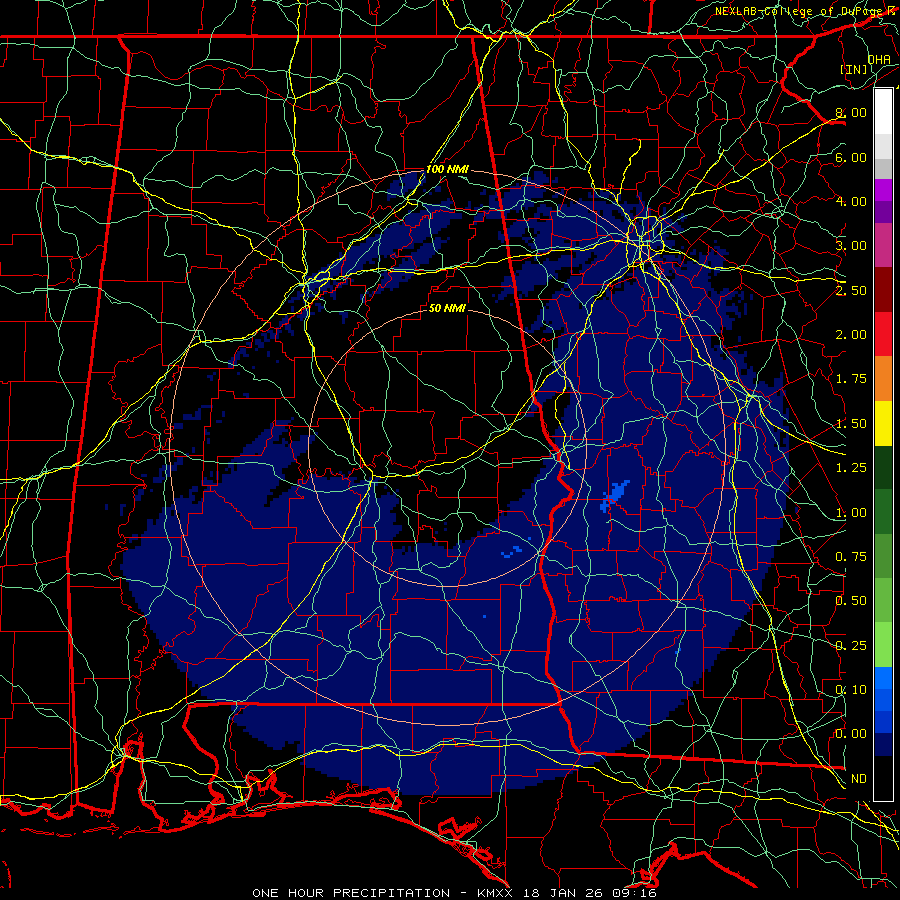Click the 0.75 legend value
This screenshot has height=900, width=900.
(851, 557)
